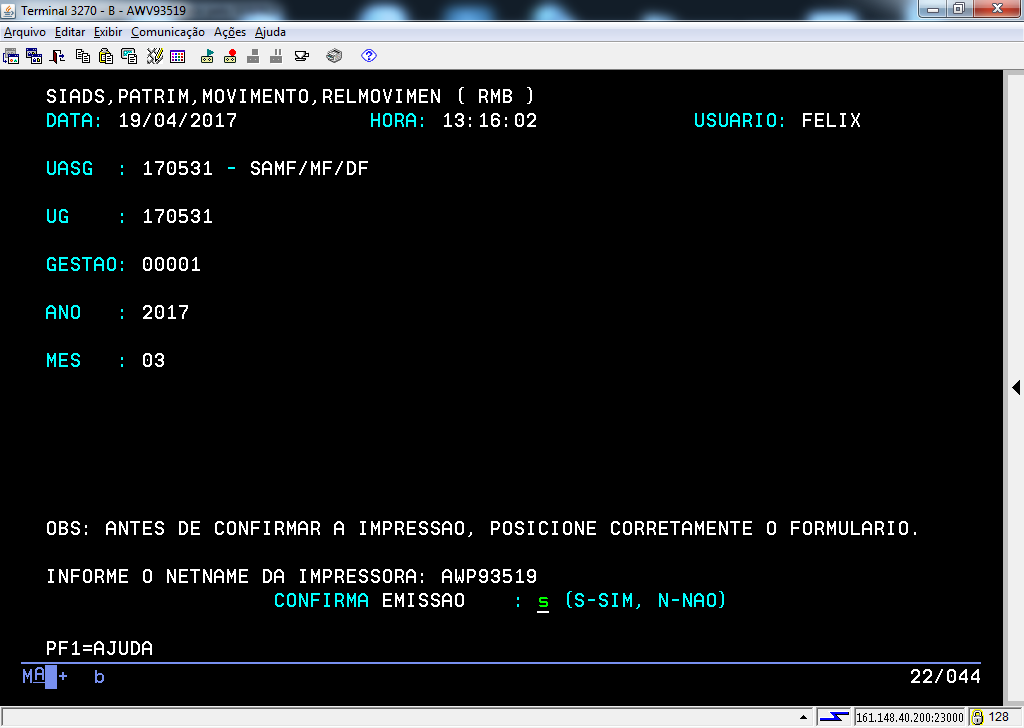Click the pause macro icon

point(276,56)
